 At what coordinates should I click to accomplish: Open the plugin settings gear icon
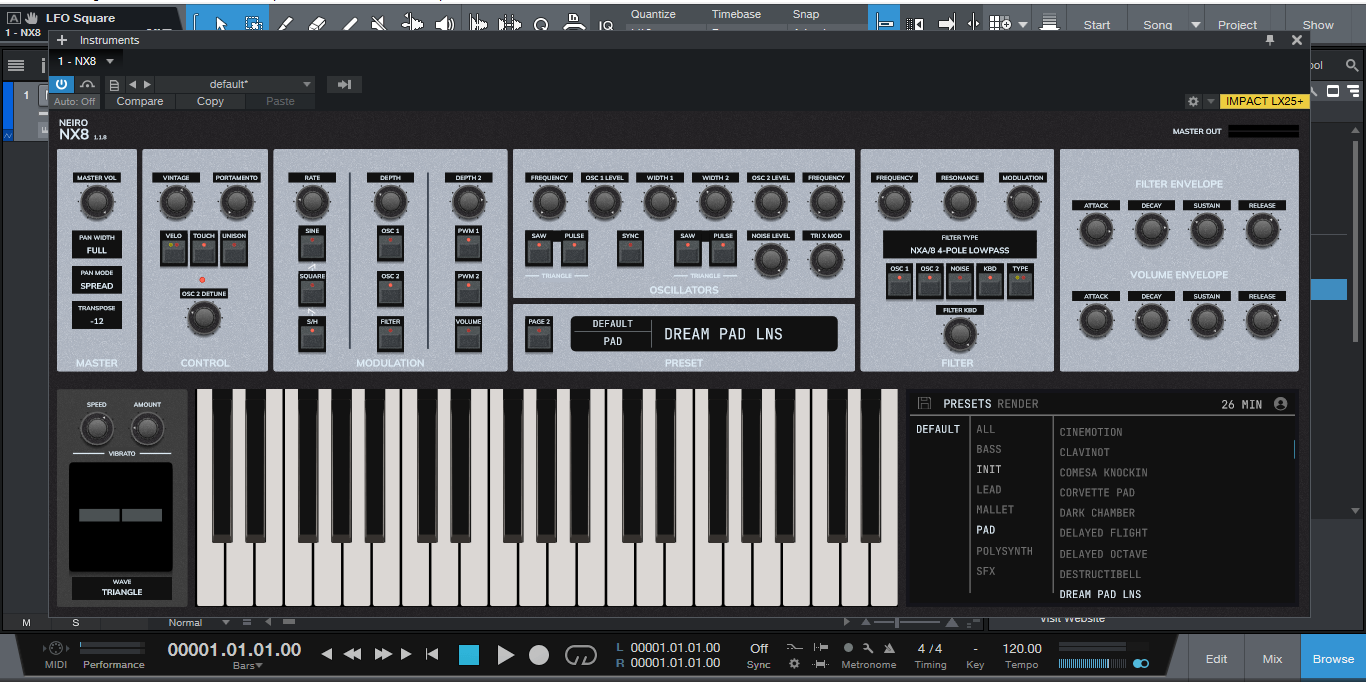pyautogui.click(x=1193, y=101)
